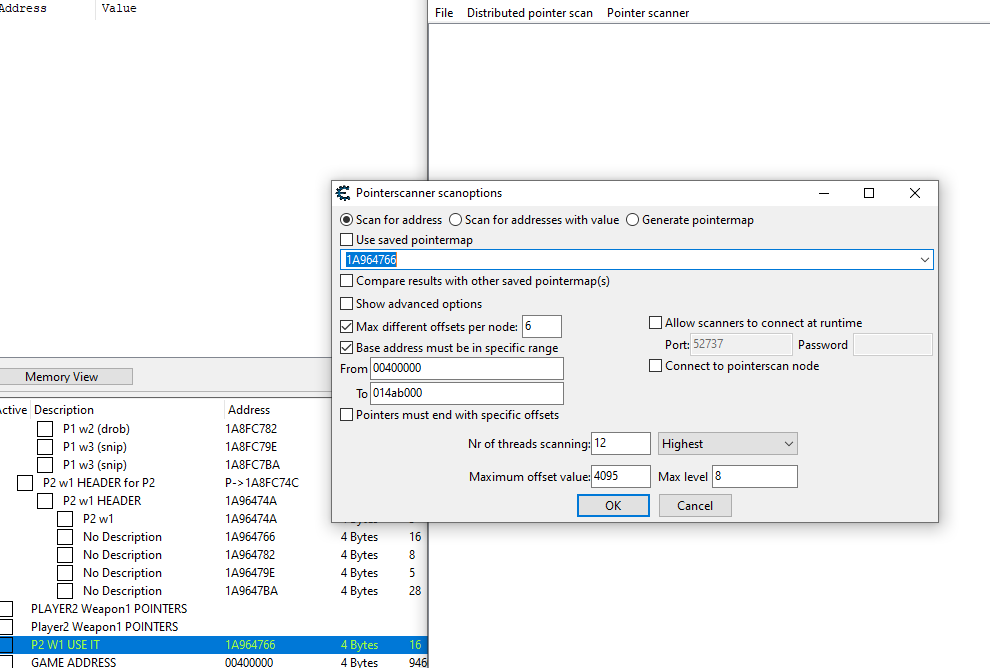Click the Cheat Engine icon in dialog title

click(344, 193)
